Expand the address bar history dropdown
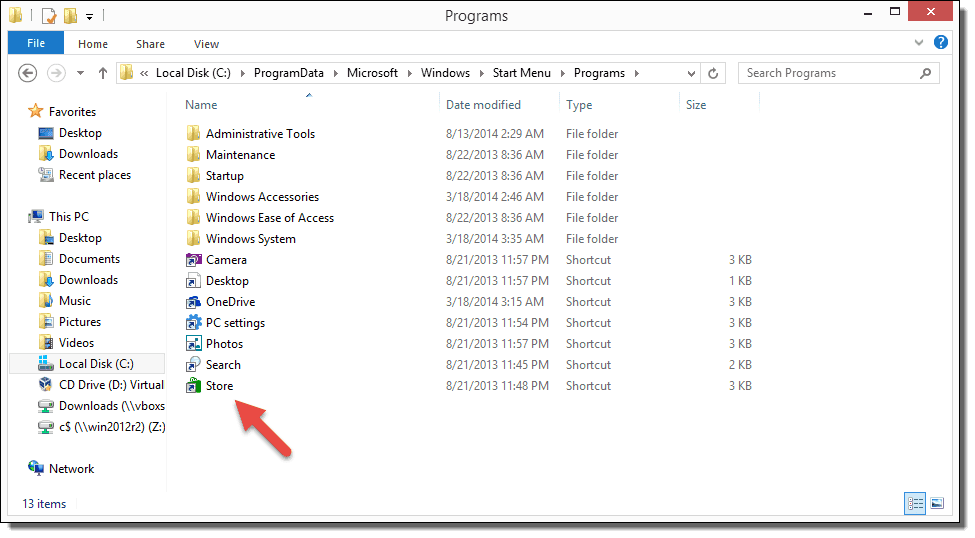This screenshot has width=975, height=538. point(691,73)
